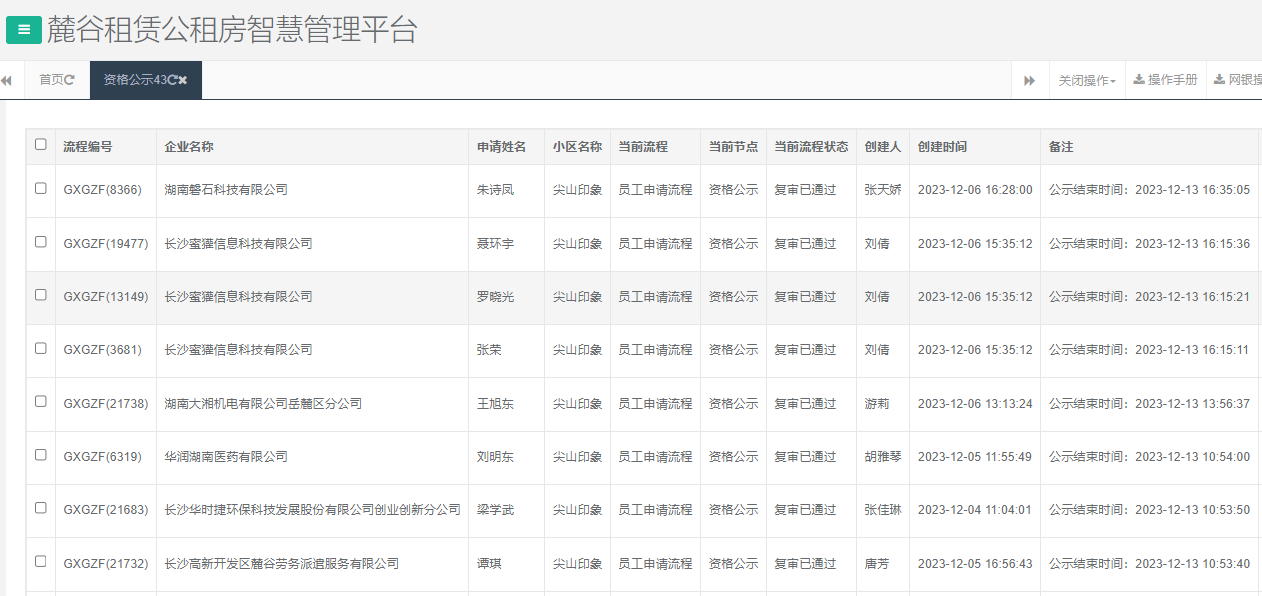Image resolution: width=1262 pixels, height=596 pixels.
Task: Check the checkbox for 华润湖南医药有限公司 row
Action: pyautogui.click(x=40, y=456)
